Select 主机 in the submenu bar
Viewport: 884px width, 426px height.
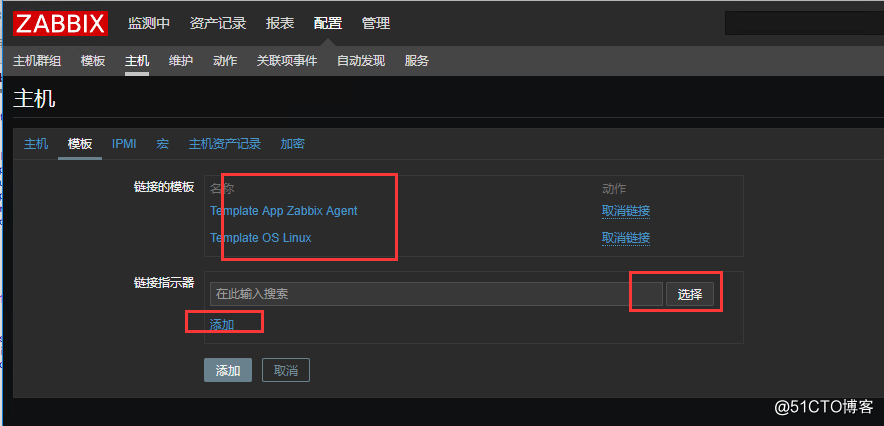(137, 61)
